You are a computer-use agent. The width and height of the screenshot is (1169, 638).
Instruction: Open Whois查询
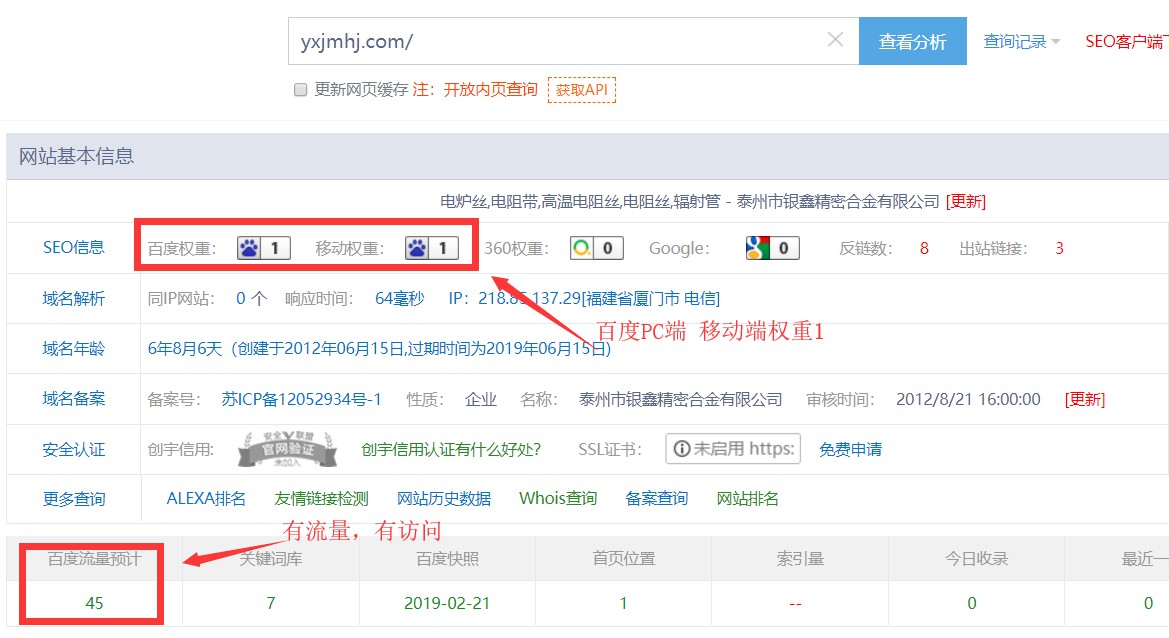pos(558,499)
